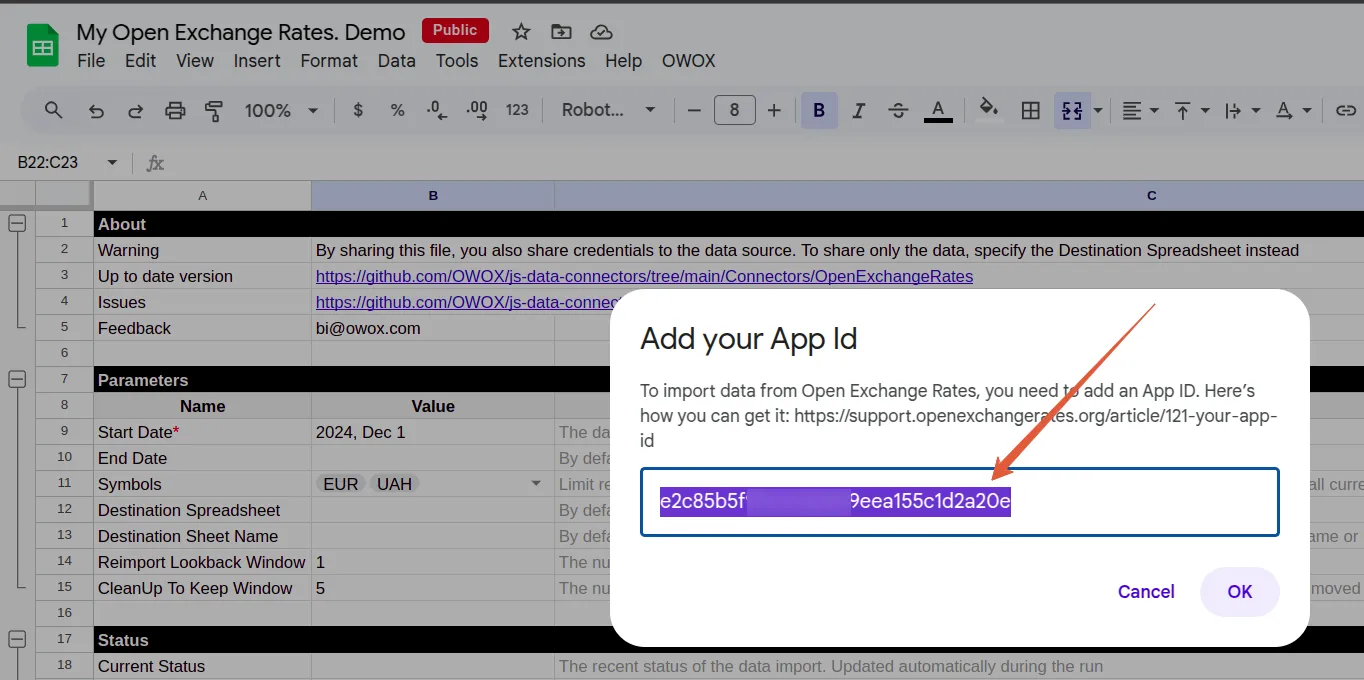Select the bi@owox.com cell
This screenshot has height=680, width=1364.
pyautogui.click(x=433, y=328)
